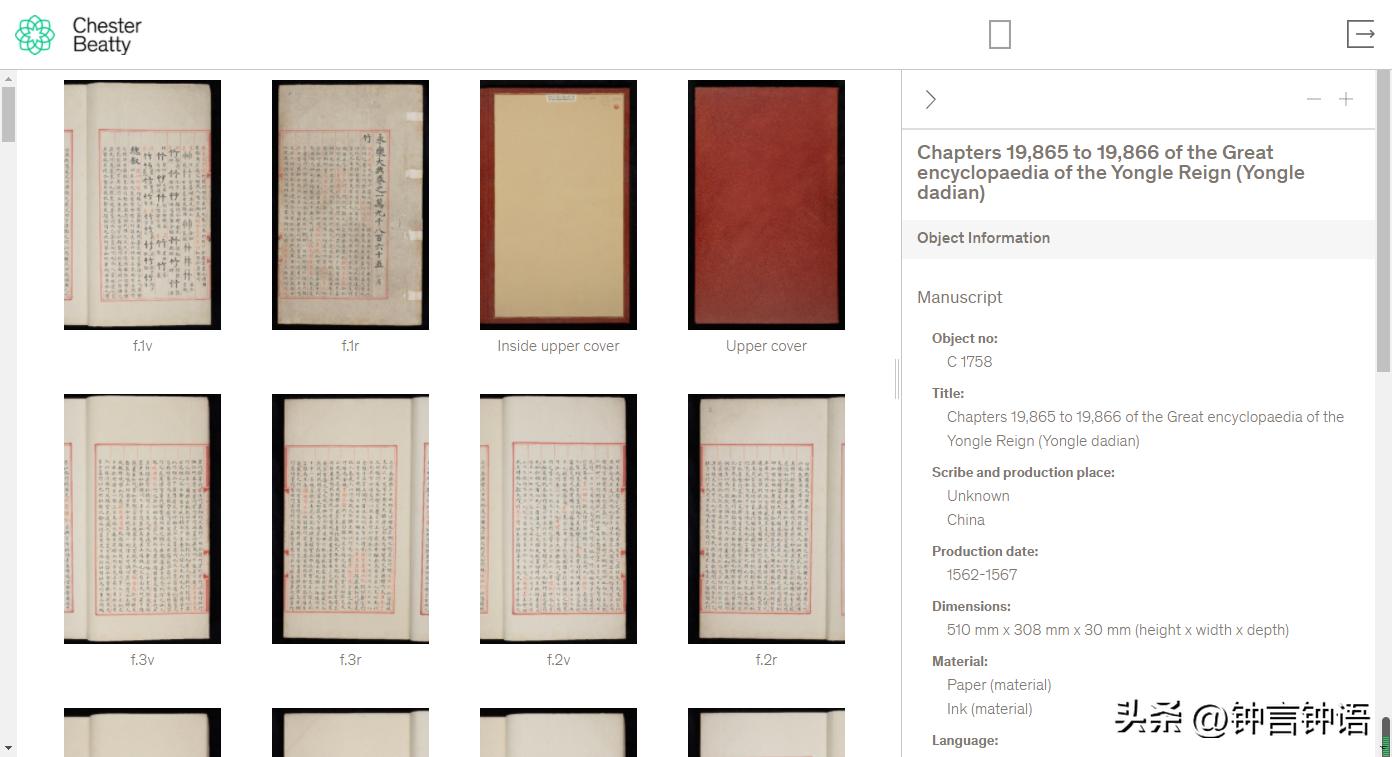The image size is (1392, 757).
Task: Select the Inside upper cover thumbnail
Action: (558, 205)
